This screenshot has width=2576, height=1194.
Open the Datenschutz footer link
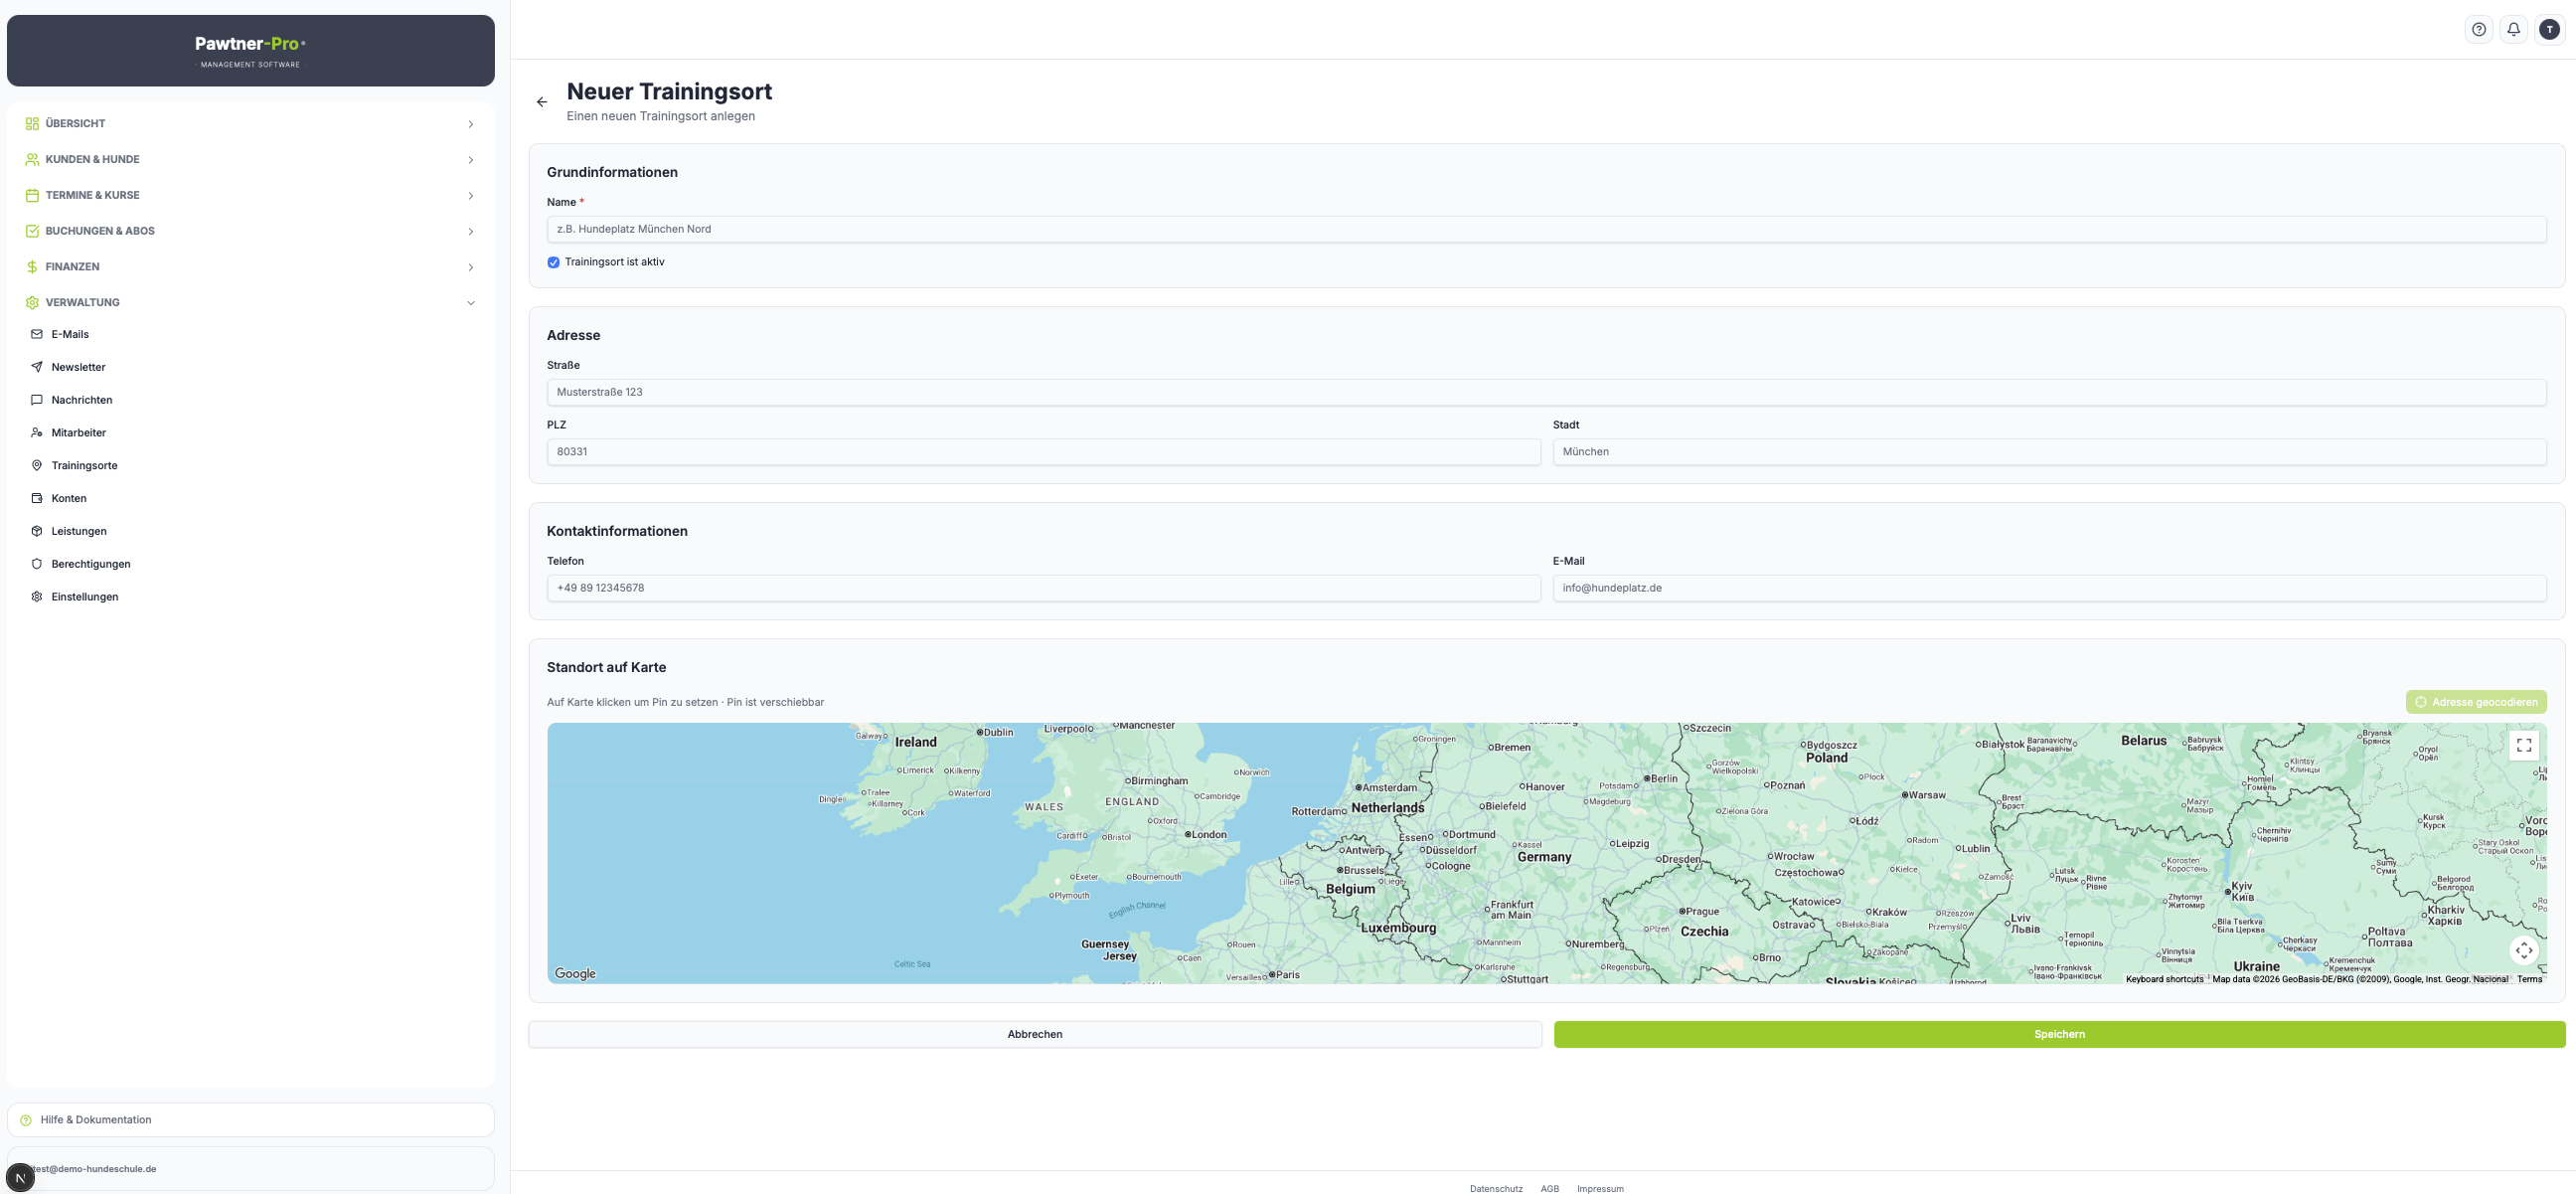point(1496,1188)
